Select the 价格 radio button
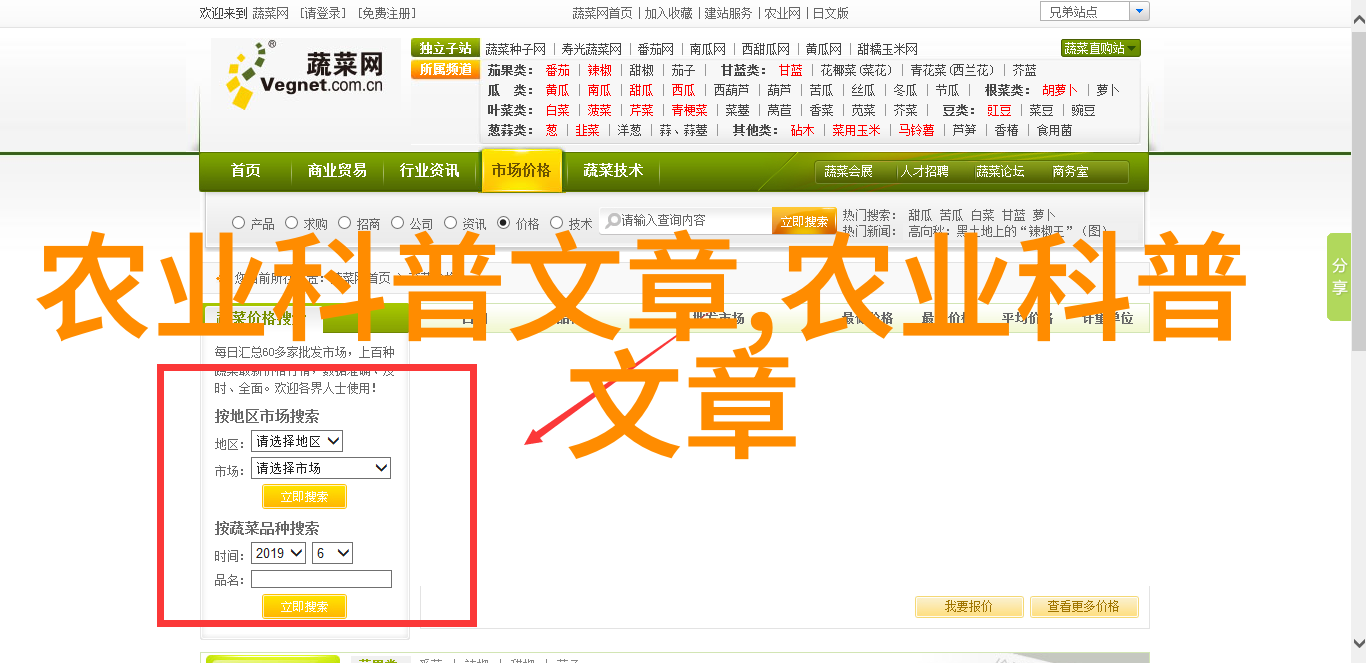The width and height of the screenshot is (1366, 663). coord(503,223)
